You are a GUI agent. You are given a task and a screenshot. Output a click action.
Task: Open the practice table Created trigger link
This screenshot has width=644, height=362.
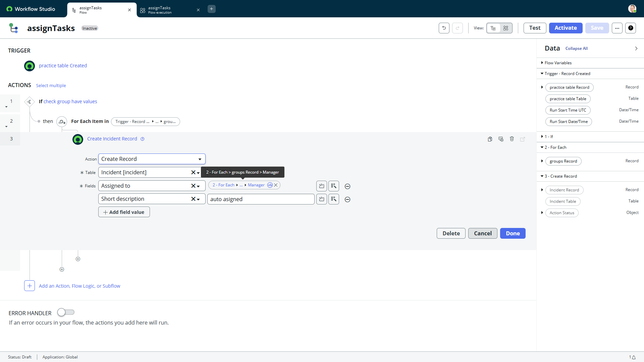pyautogui.click(x=63, y=65)
